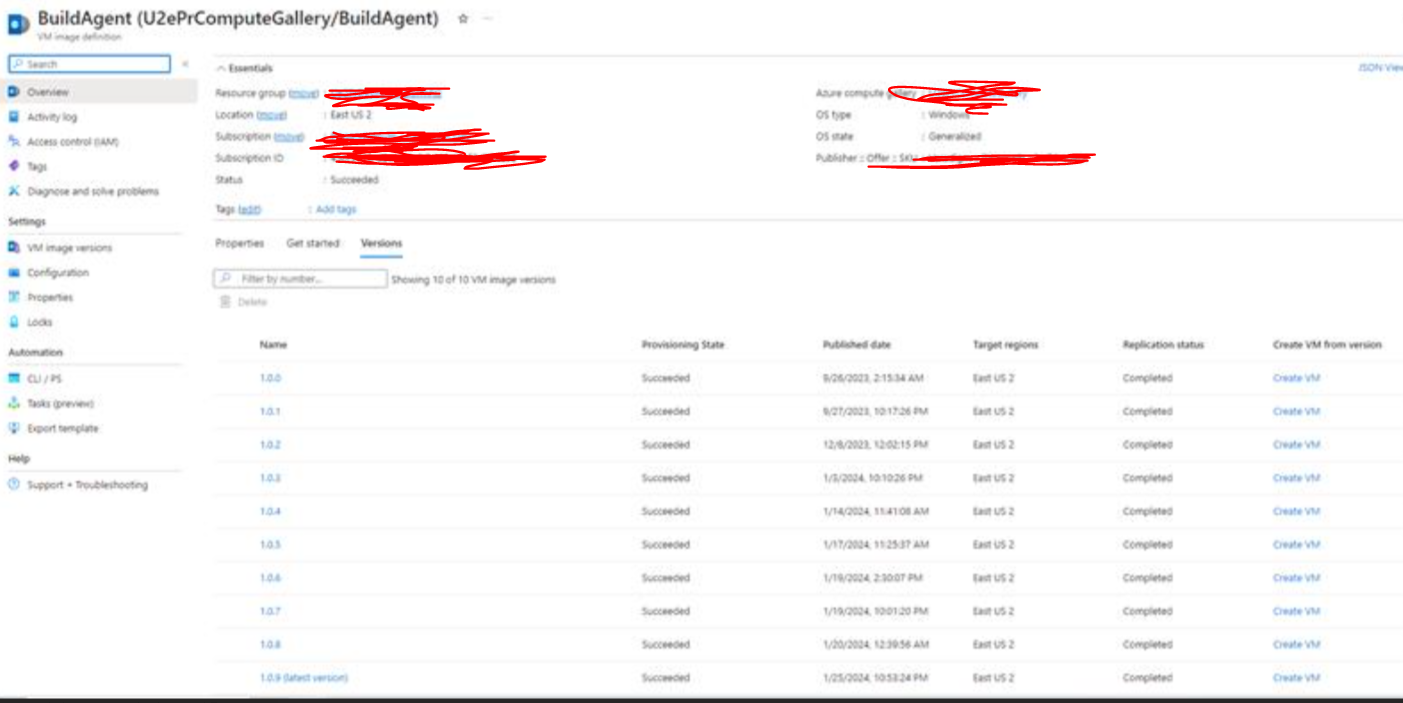The height and width of the screenshot is (703, 1403).
Task: Open image version 1.0.5
Action: point(270,545)
